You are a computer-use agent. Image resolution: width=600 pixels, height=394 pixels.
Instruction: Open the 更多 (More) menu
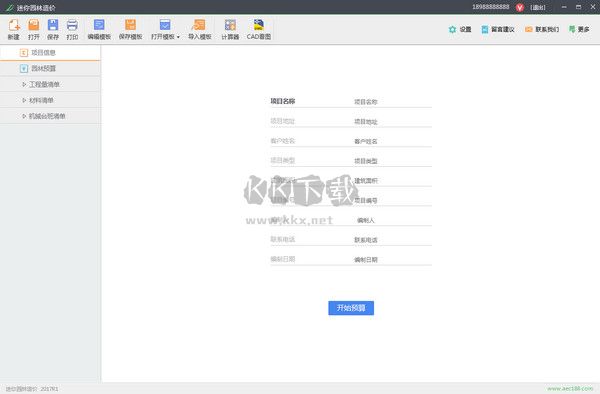pyautogui.click(x=579, y=29)
